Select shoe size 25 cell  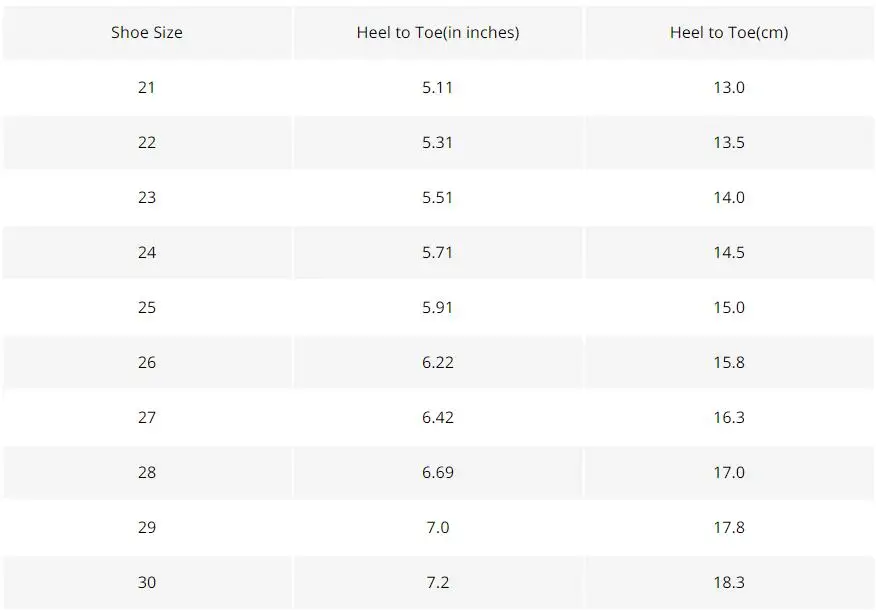146,308
